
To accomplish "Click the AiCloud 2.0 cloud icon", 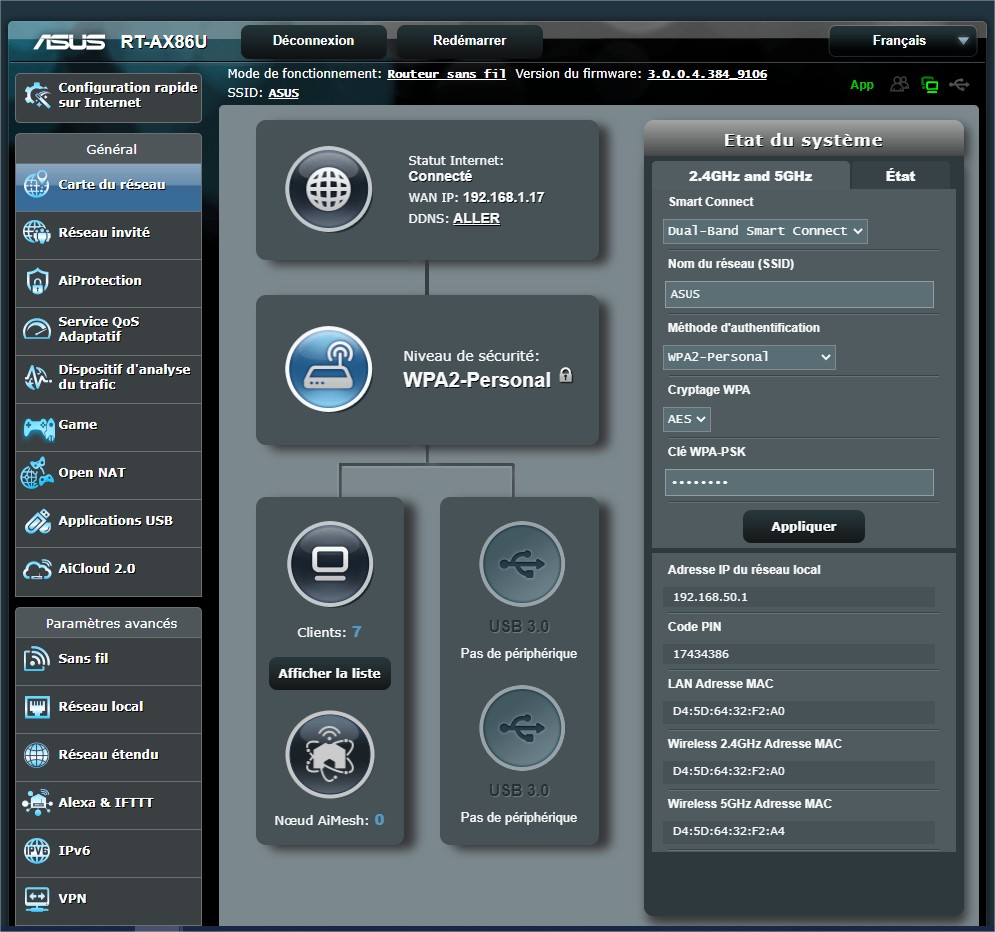I will click(x=37, y=569).
